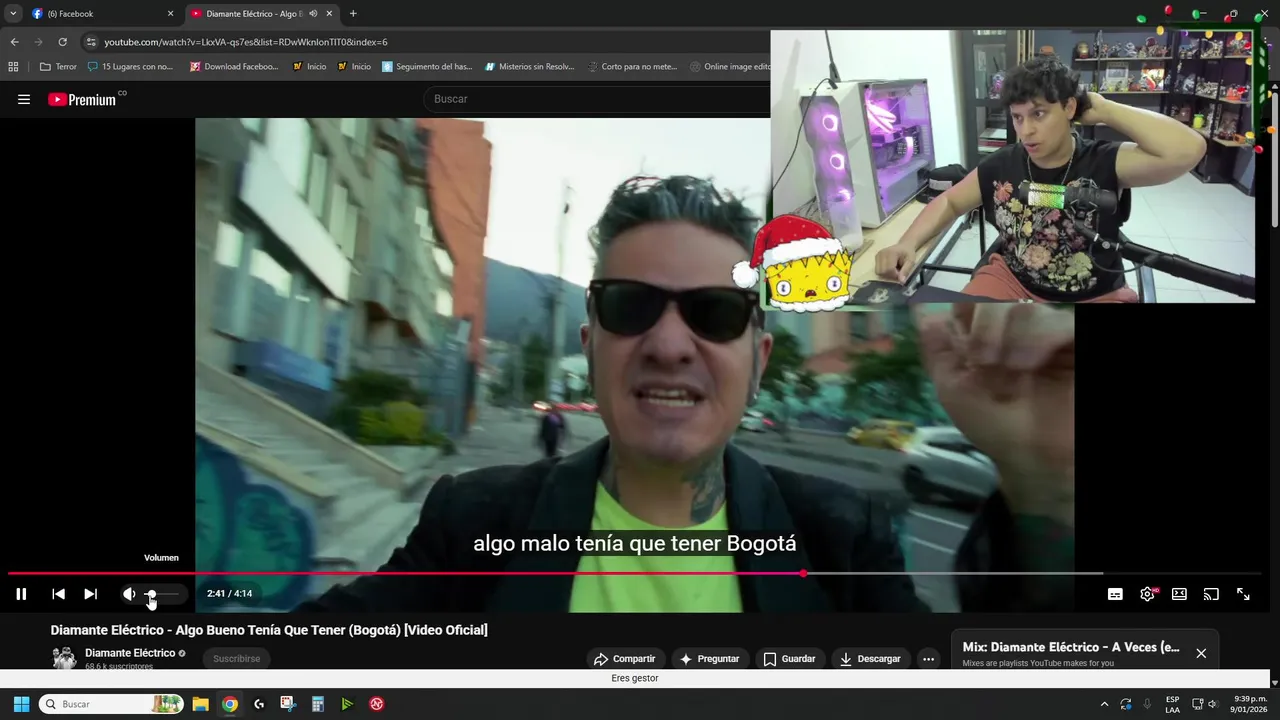This screenshot has height=720, width=1280.
Task: Expand the tab search dropdown arrow
Action: pos(13,14)
